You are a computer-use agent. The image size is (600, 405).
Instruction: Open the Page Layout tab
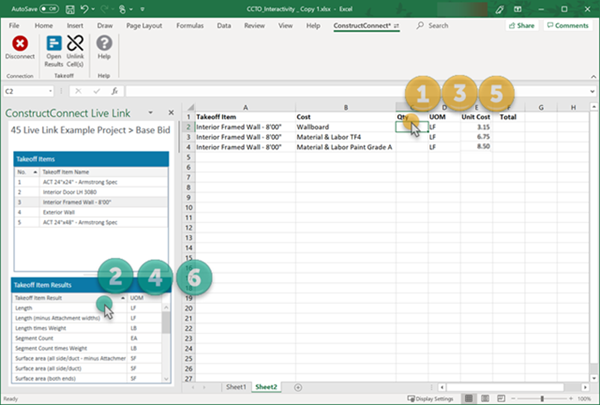coord(144,25)
